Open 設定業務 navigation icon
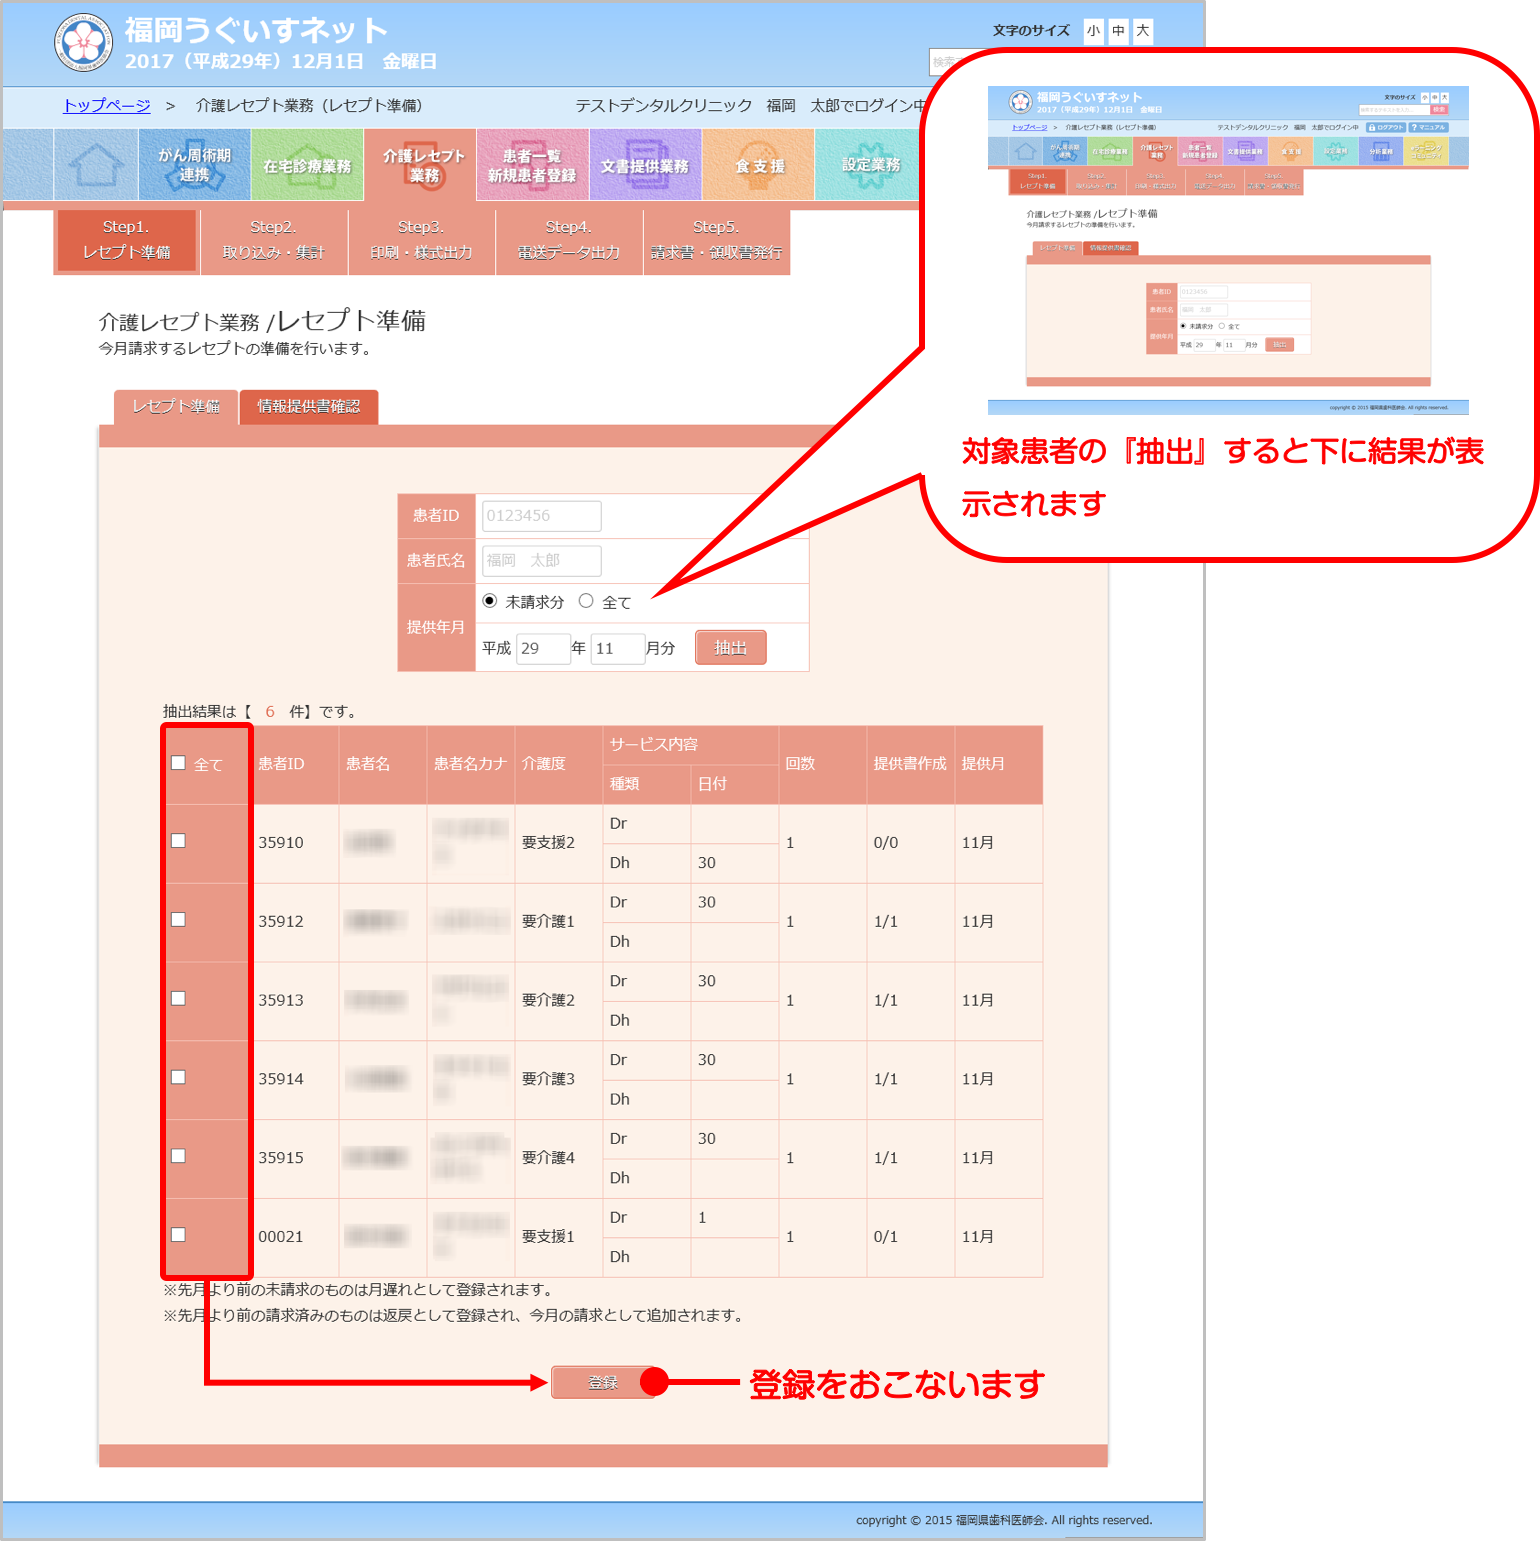The height and width of the screenshot is (1541, 1540). tap(870, 165)
